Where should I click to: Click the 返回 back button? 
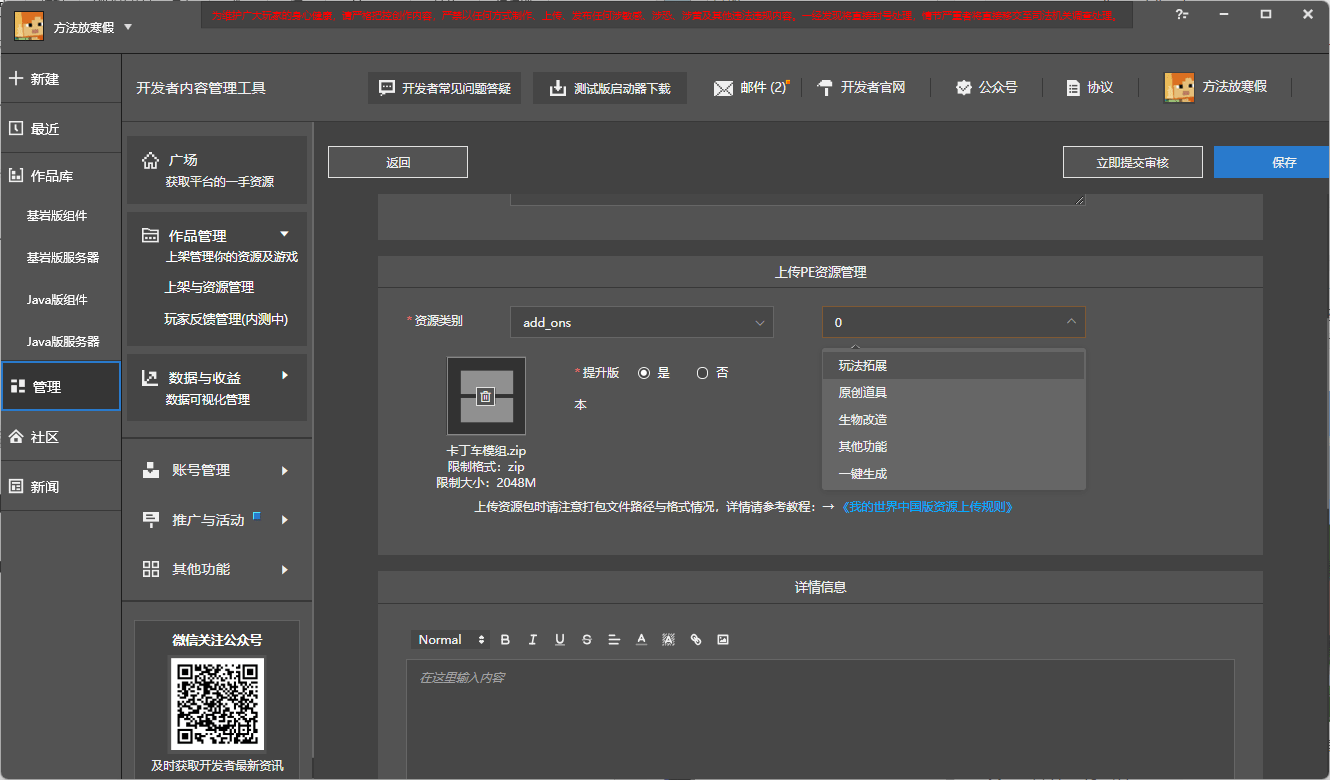[x=398, y=162]
